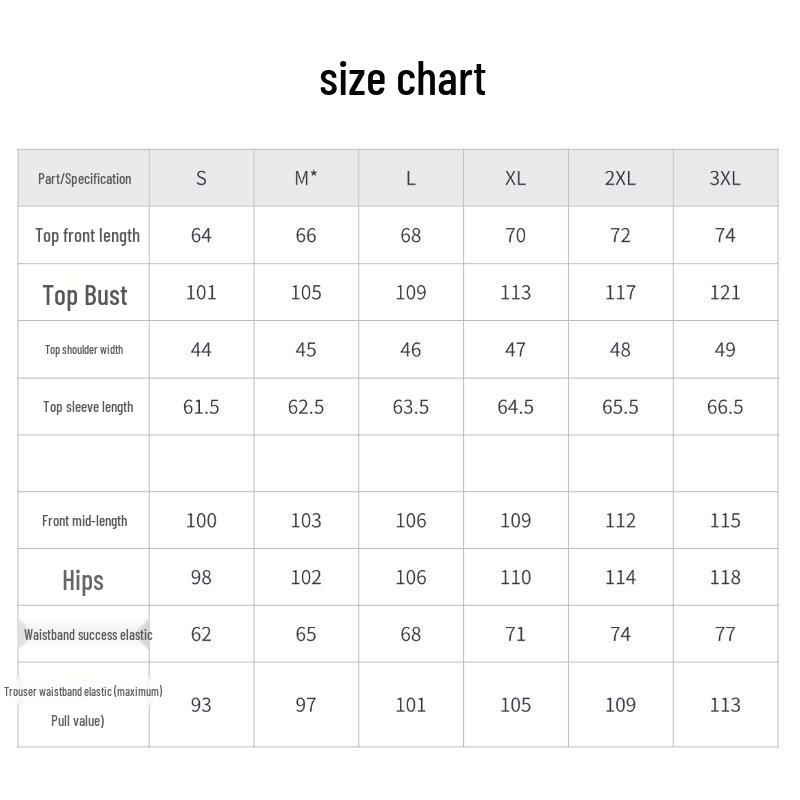This screenshot has height=800, width=800.
Task: Select the XL size column header
Action: [515, 178]
